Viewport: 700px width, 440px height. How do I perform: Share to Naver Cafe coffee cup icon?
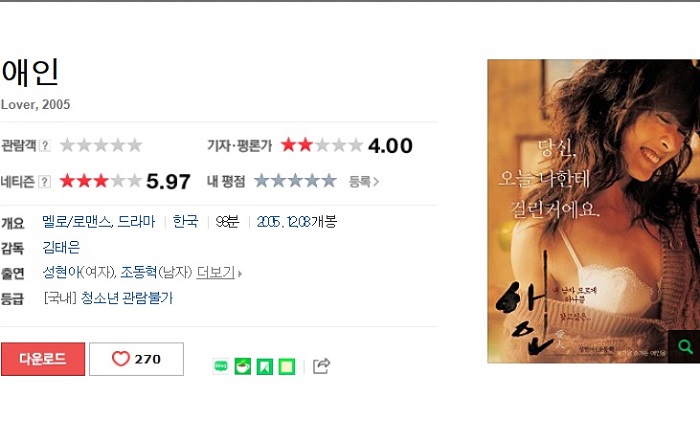pyautogui.click(x=243, y=366)
